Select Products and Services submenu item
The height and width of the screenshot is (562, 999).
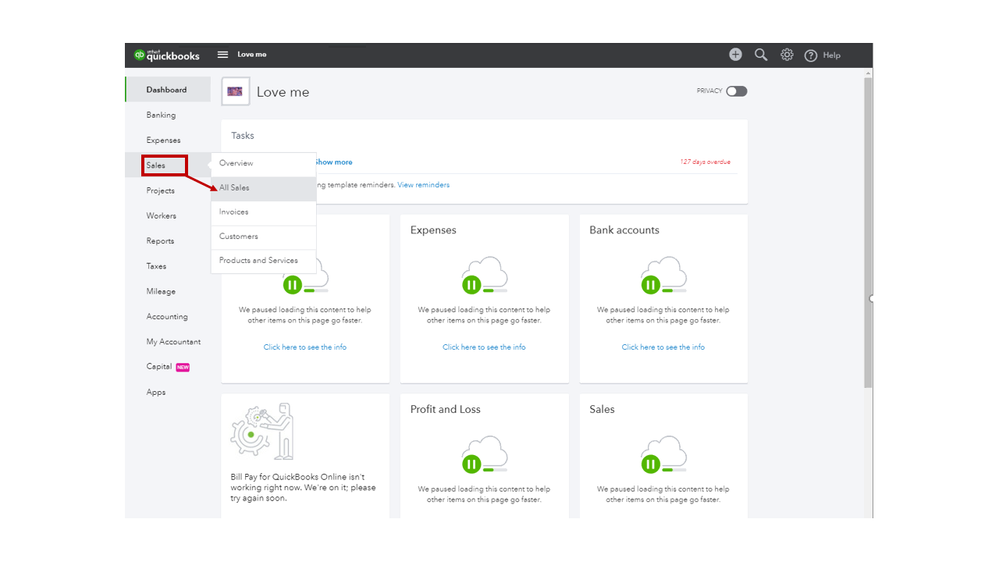[258, 260]
